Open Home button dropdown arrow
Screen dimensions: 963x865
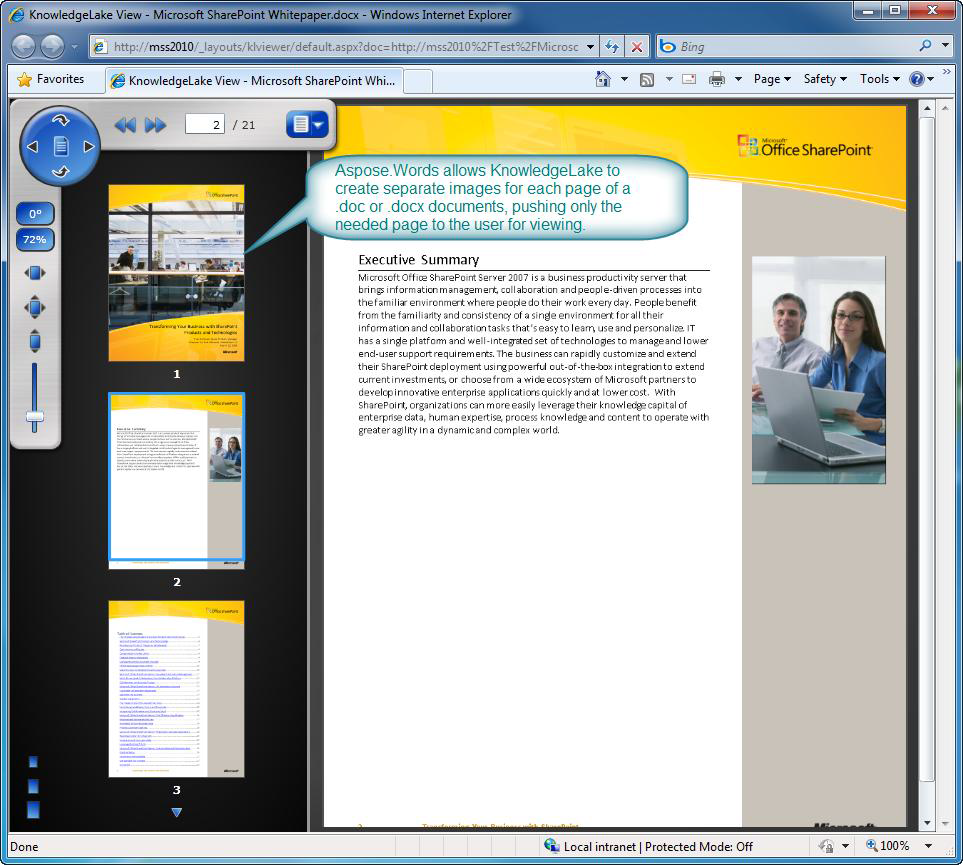(625, 79)
